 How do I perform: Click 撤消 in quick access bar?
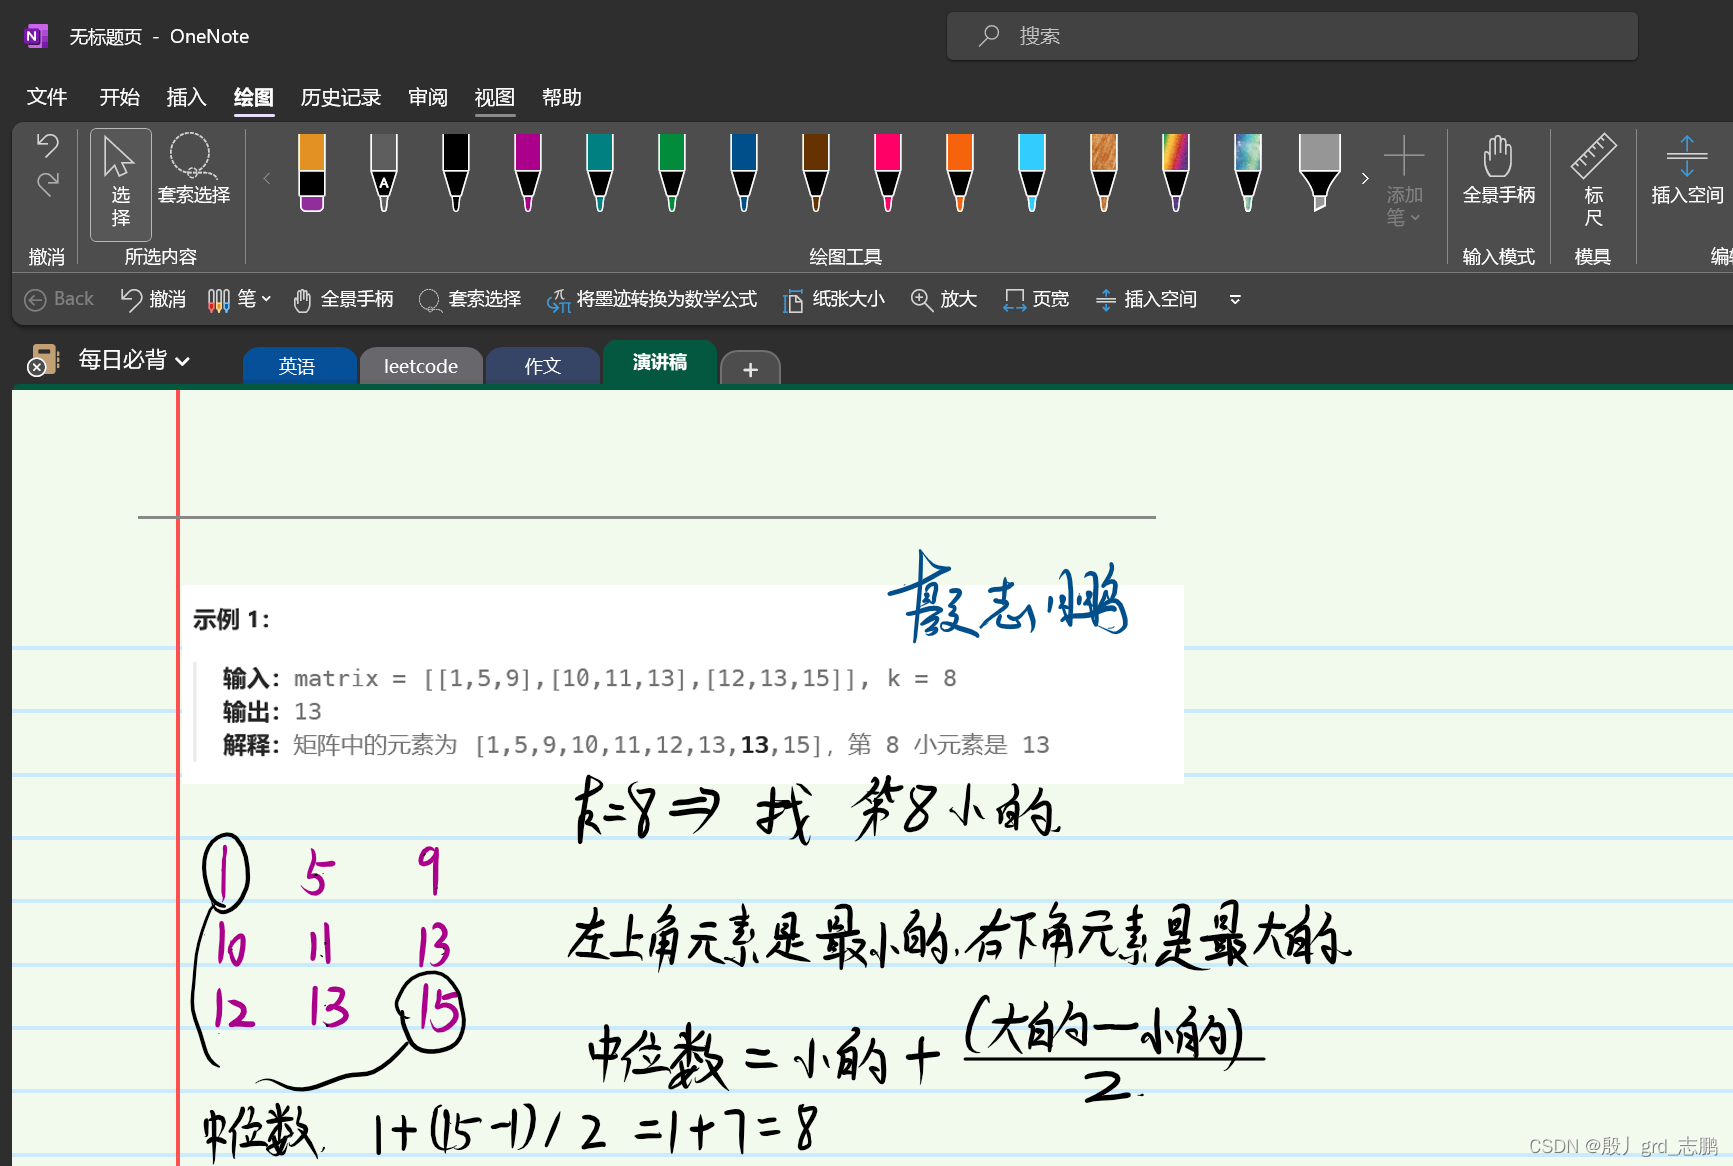pos(153,299)
